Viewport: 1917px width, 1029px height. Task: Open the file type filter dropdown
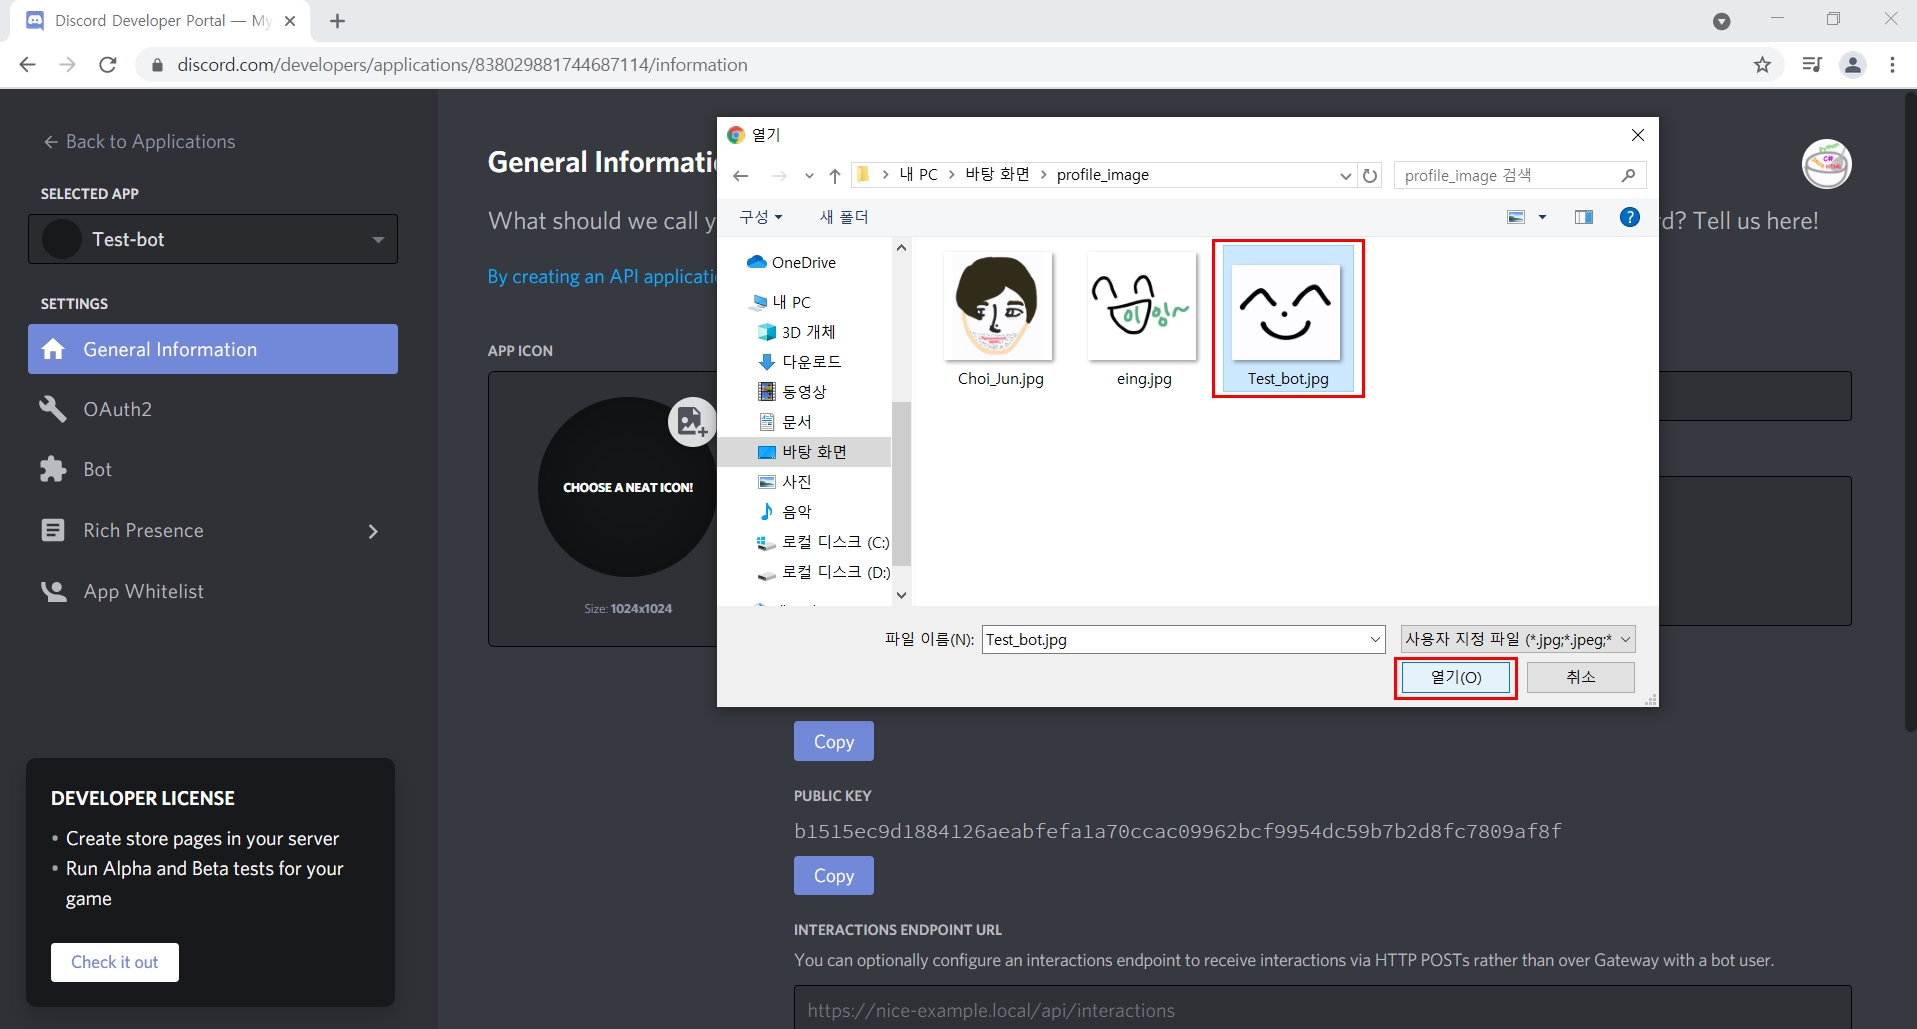pos(1518,639)
